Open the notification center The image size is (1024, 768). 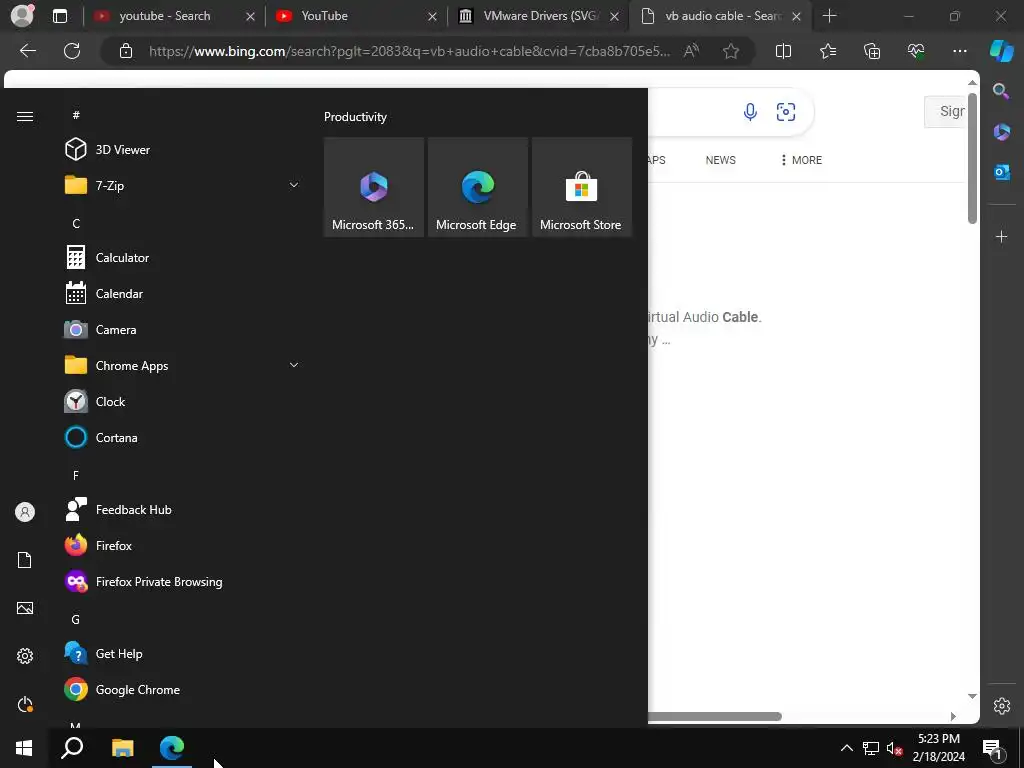pos(992,748)
